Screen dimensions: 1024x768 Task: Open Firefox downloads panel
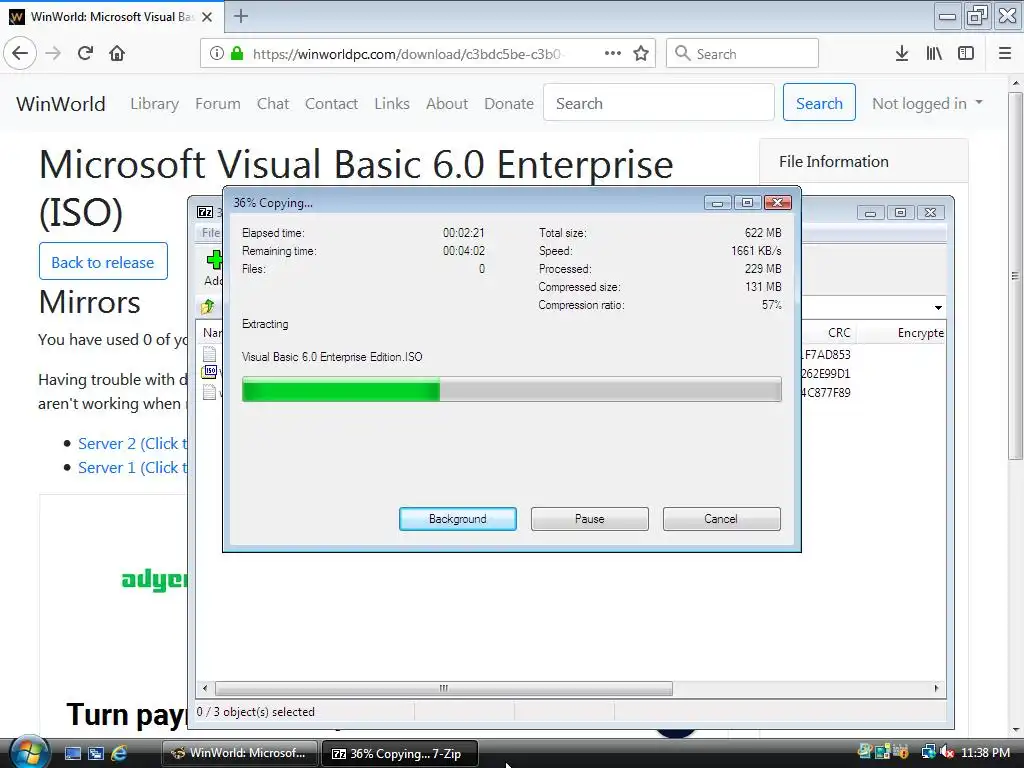[x=902, y=54]
